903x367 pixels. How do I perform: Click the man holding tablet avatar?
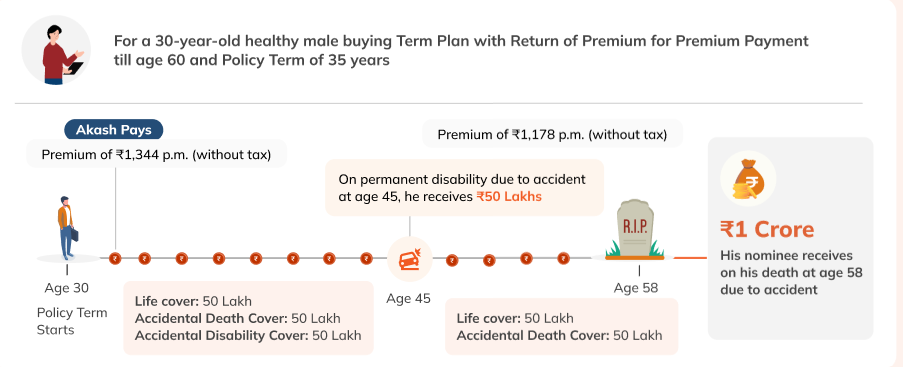[56, 50]
